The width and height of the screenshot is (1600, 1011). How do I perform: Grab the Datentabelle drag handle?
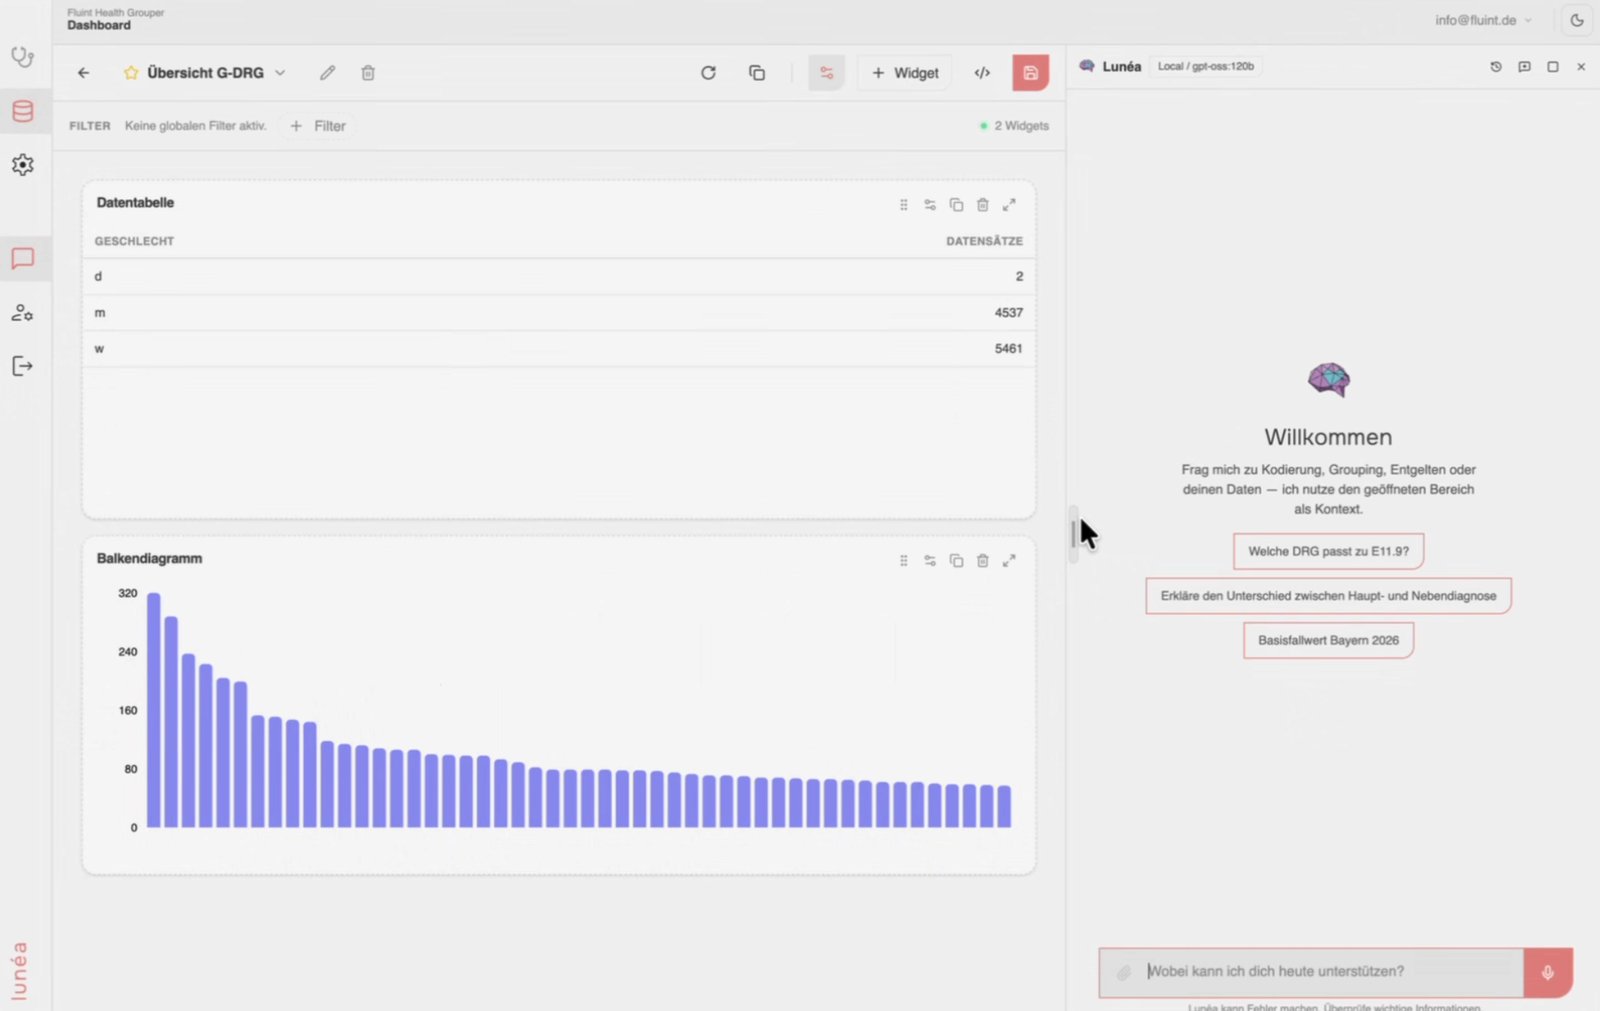click(904, 205)
